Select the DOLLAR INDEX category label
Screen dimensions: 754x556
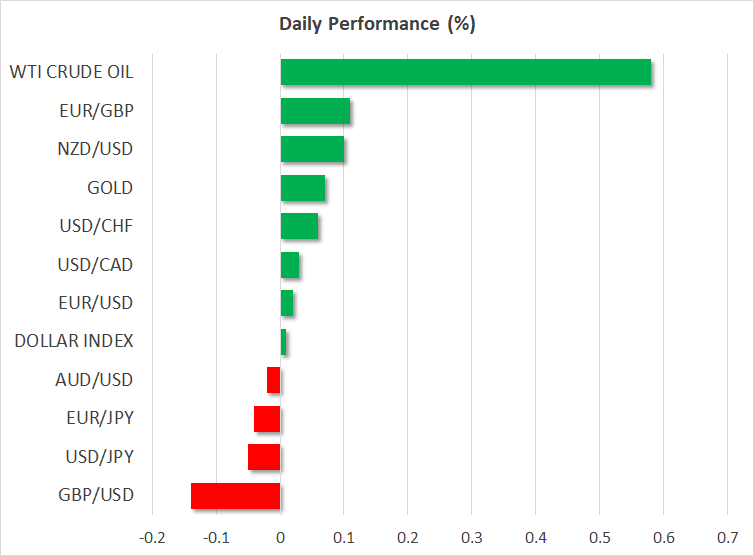tap(74, 341)
